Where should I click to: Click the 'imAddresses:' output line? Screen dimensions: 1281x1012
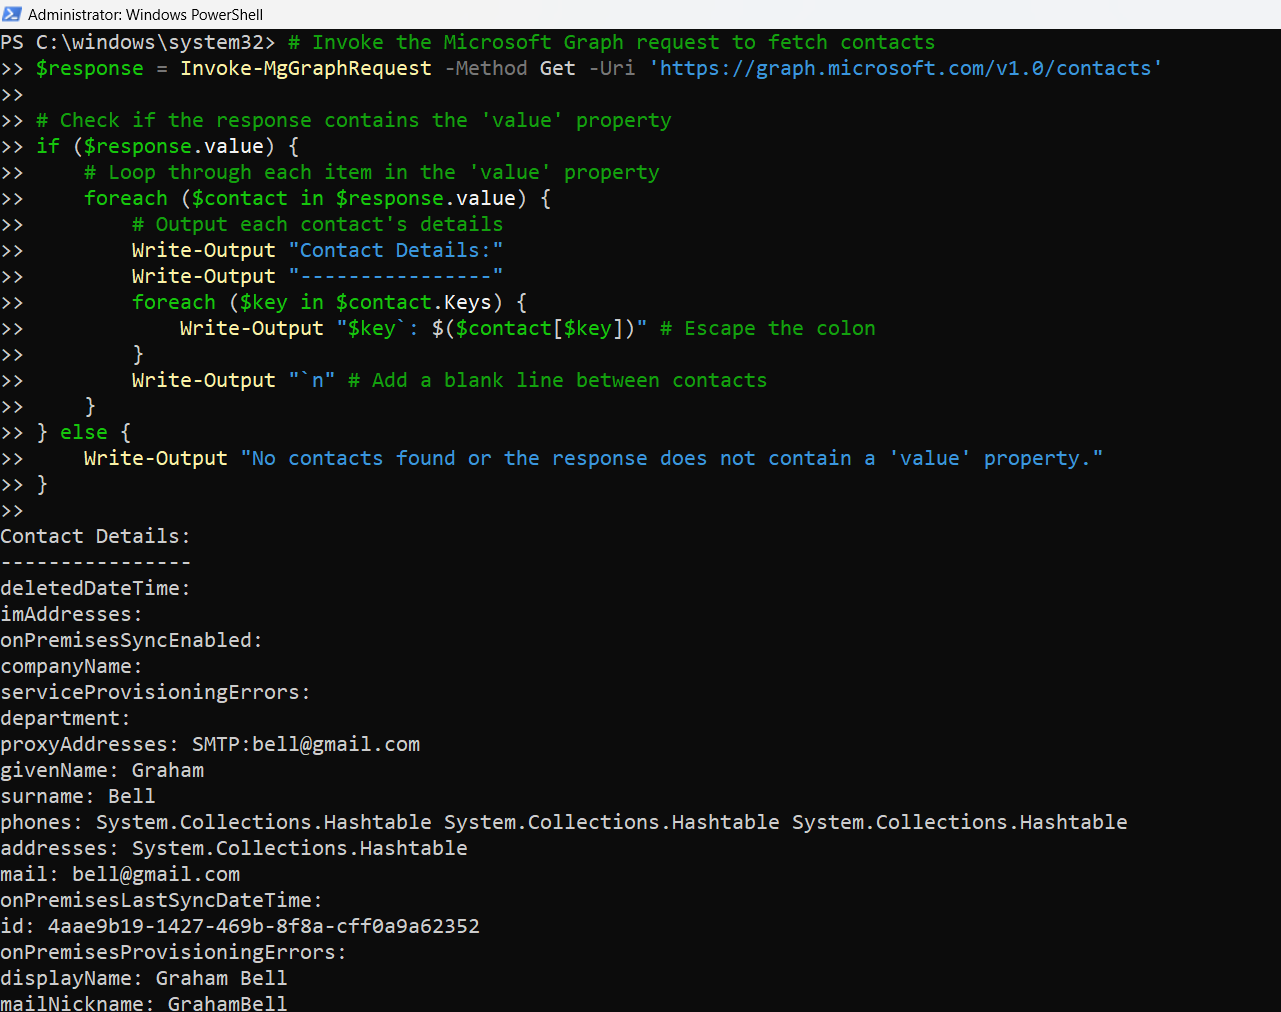(x=72, y=614)
